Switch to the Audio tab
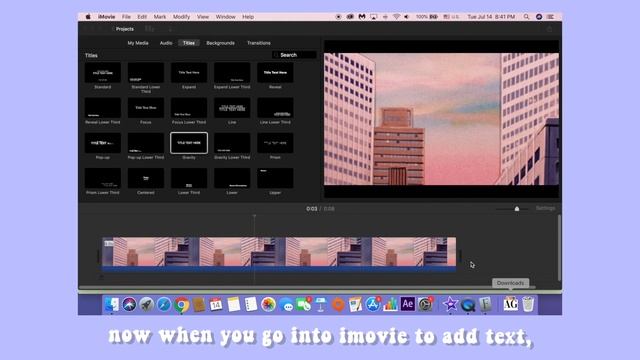 coord(166,43)
